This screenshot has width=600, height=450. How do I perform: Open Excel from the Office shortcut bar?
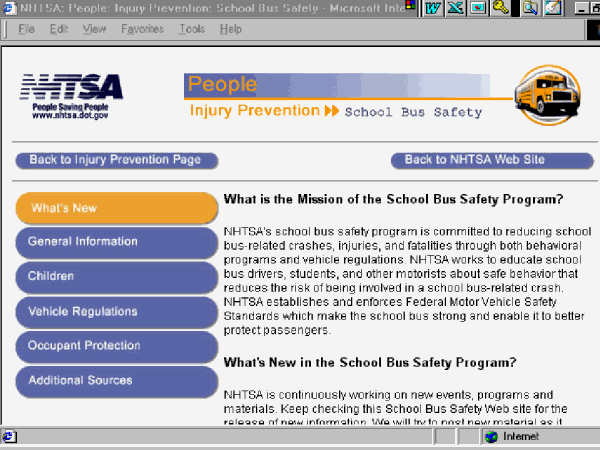pyautogui.click(x=455, y=8)
